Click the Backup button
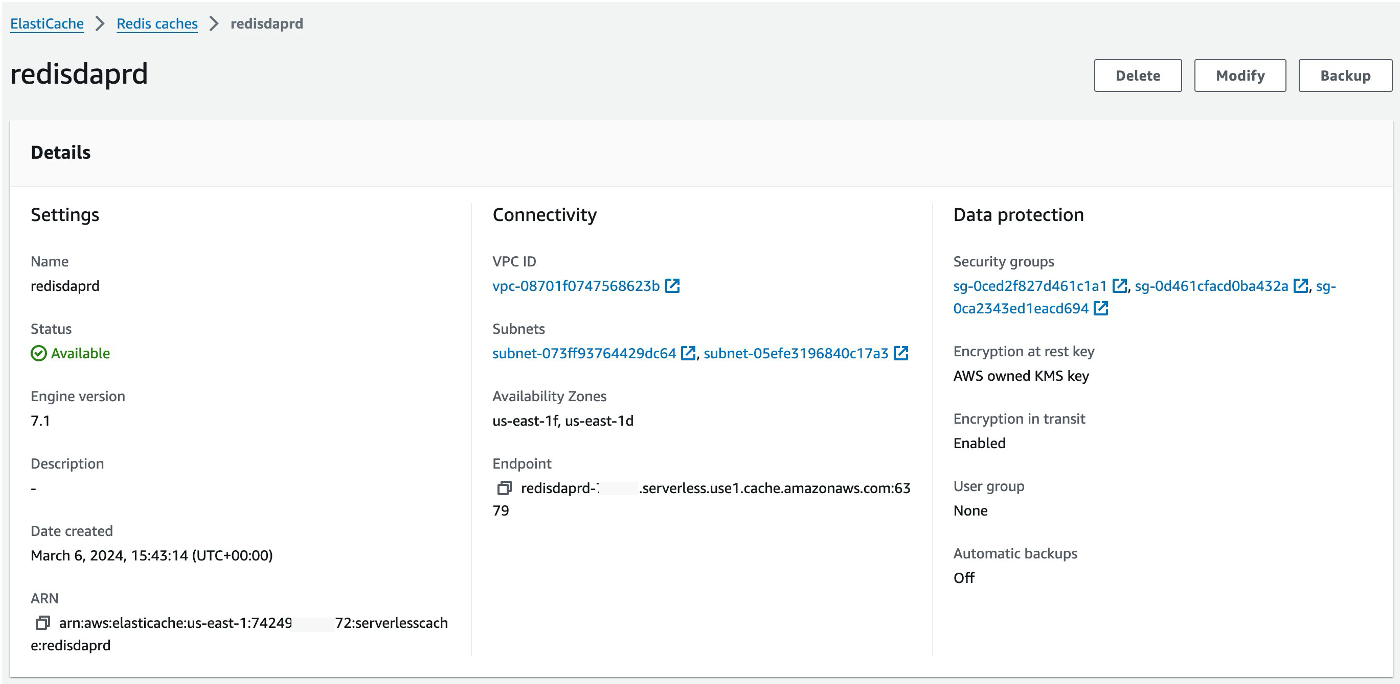Screen dimensions: 1400x684 click(x=1345, y=76)
